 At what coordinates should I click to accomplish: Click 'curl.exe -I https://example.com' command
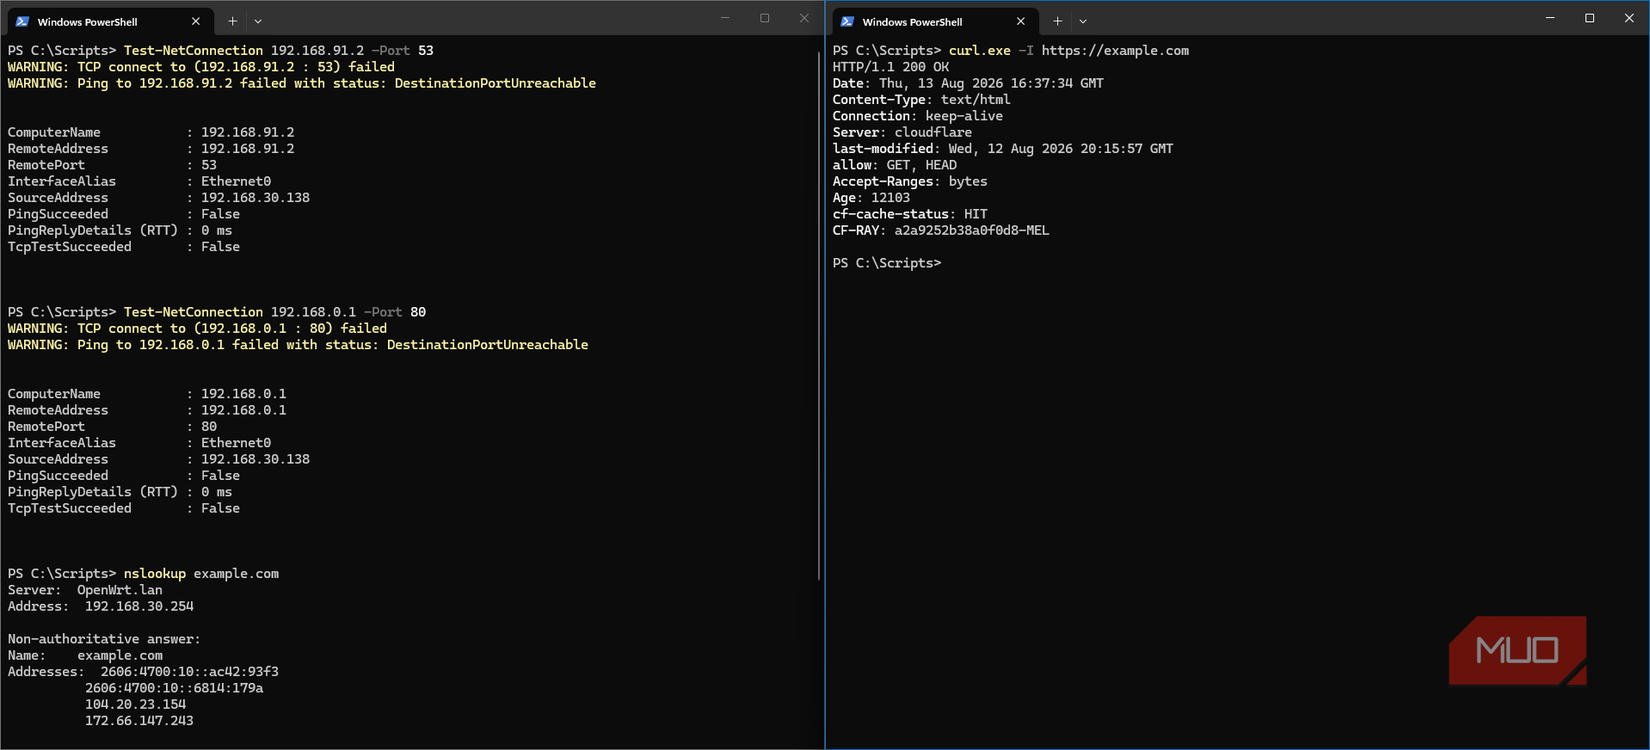pyautogui.click(x=1069, y=50)
